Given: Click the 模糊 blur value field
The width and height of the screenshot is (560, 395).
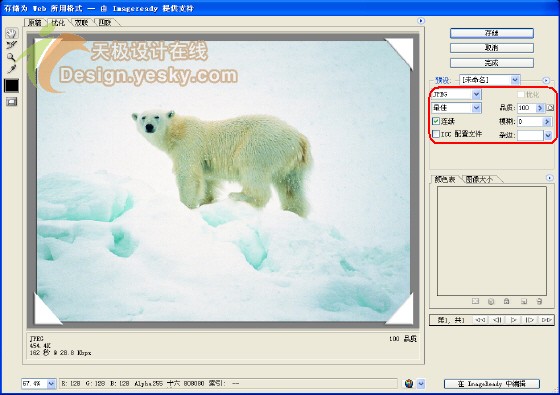Looking at the screenshot, I should [x=530, y=122].
